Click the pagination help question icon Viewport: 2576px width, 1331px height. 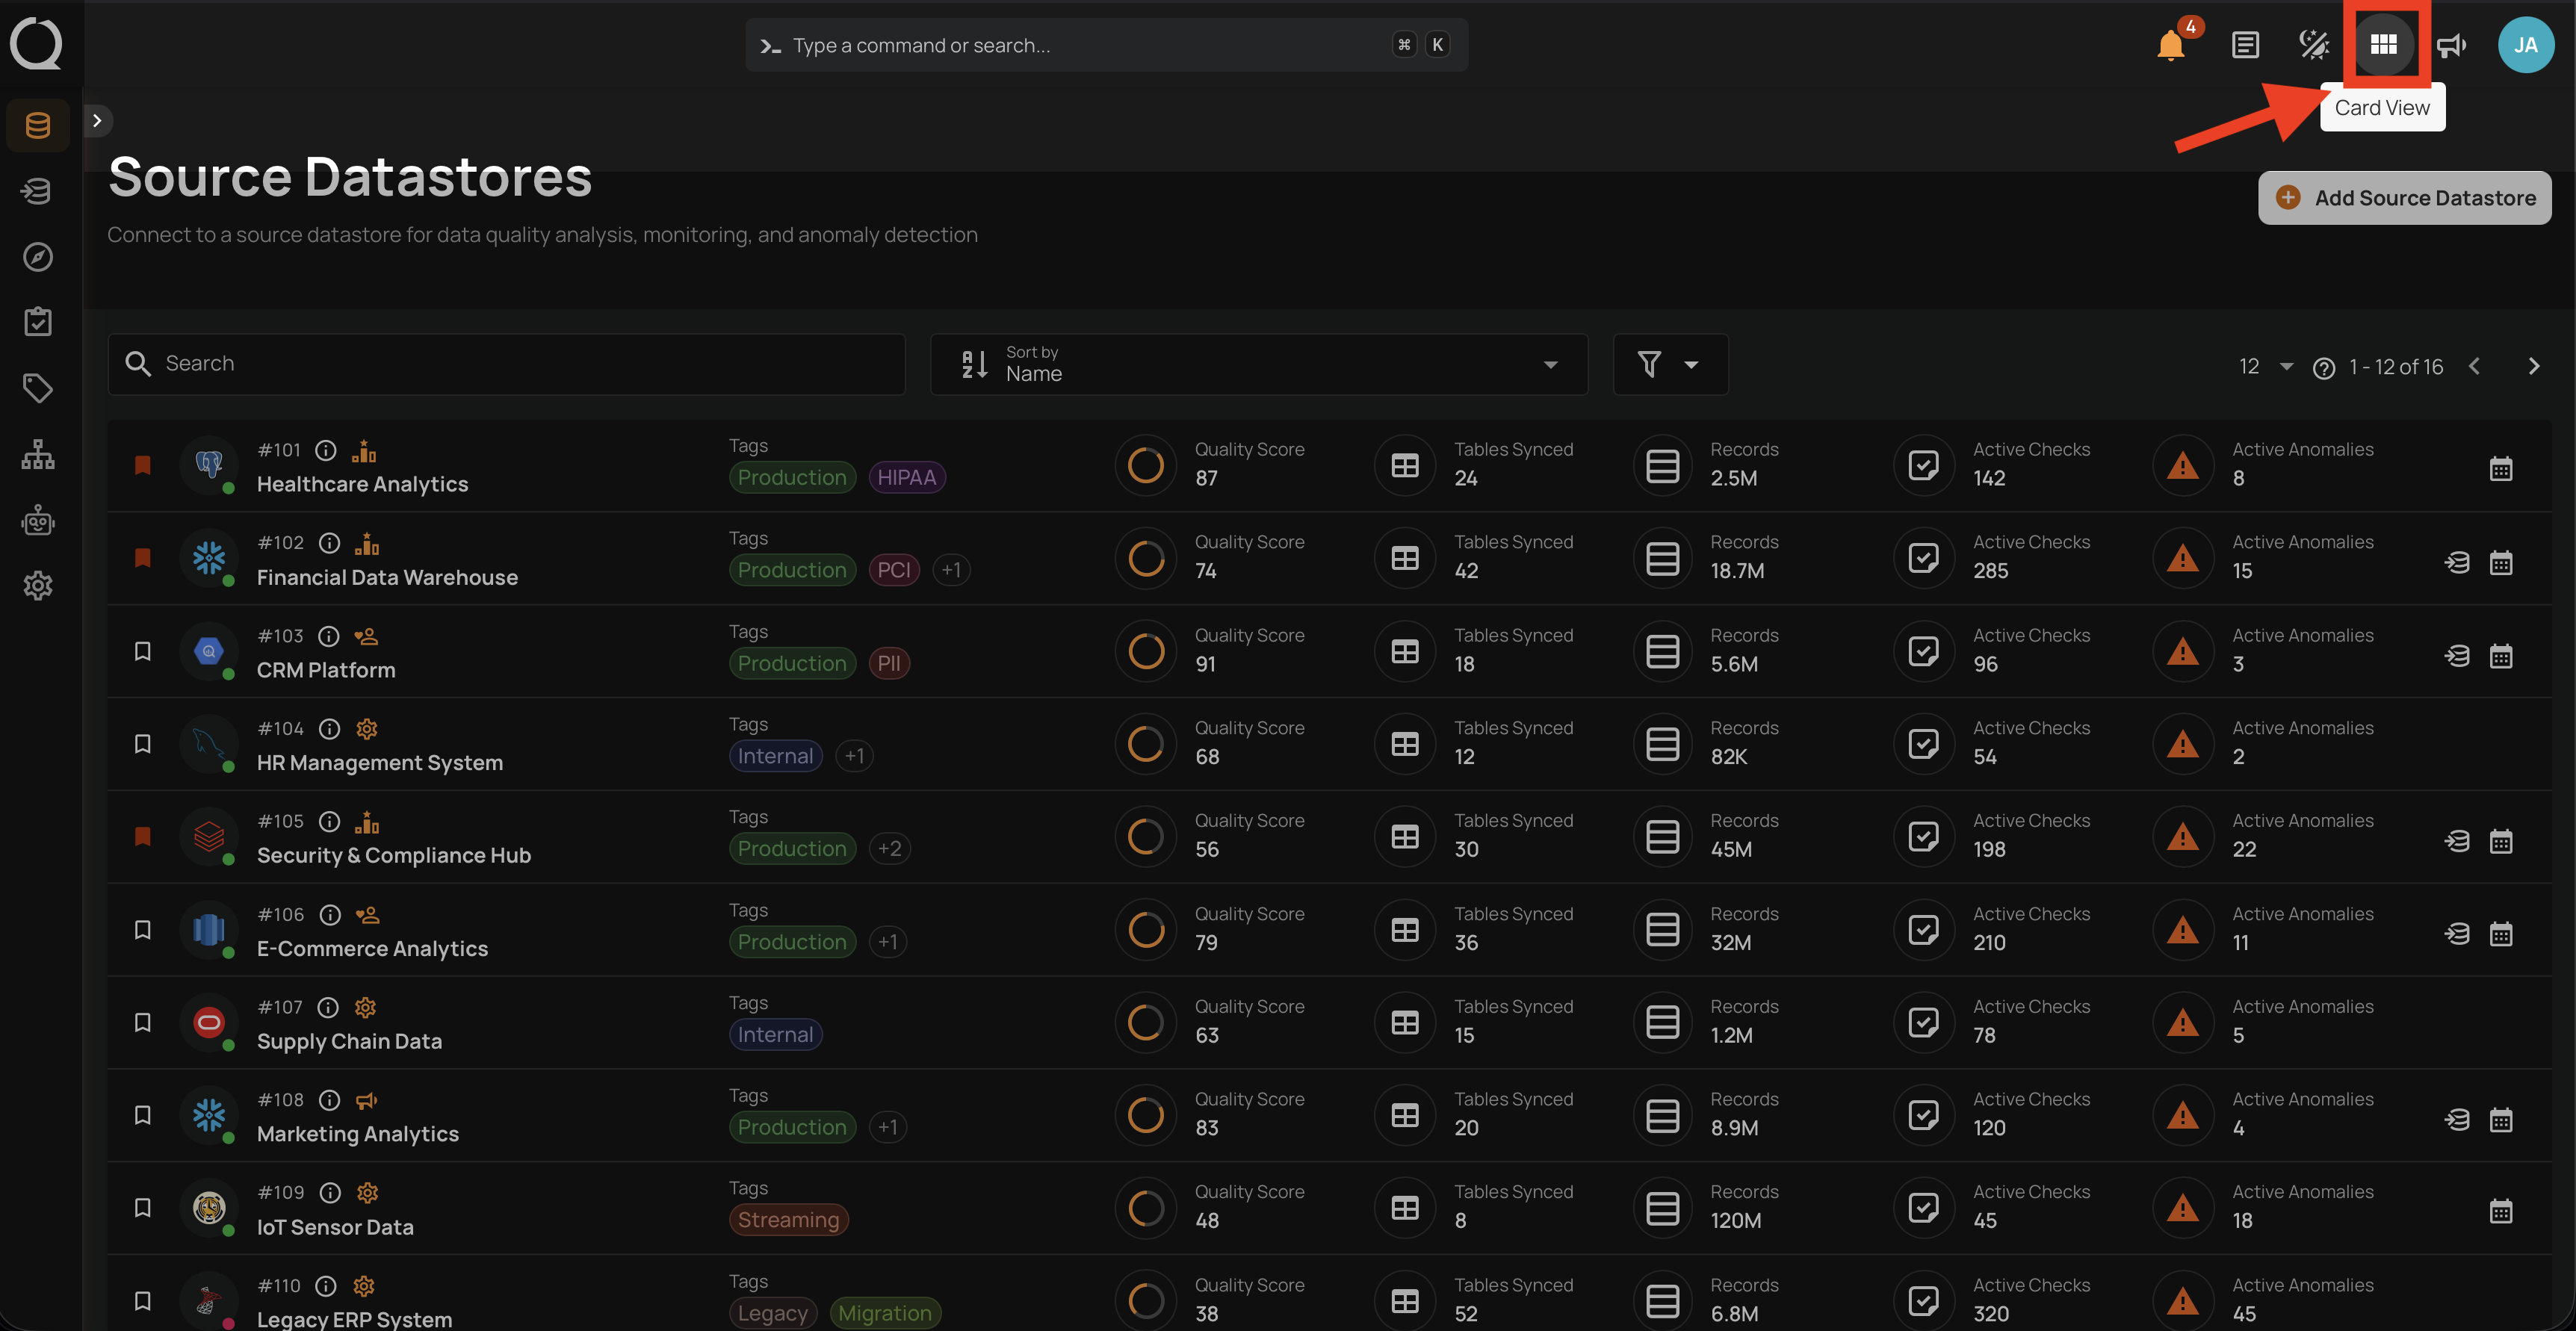point(2324,368)
